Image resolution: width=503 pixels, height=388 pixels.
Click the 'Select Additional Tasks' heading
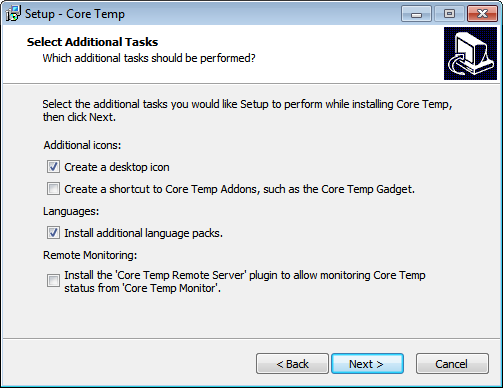(92, 42)
